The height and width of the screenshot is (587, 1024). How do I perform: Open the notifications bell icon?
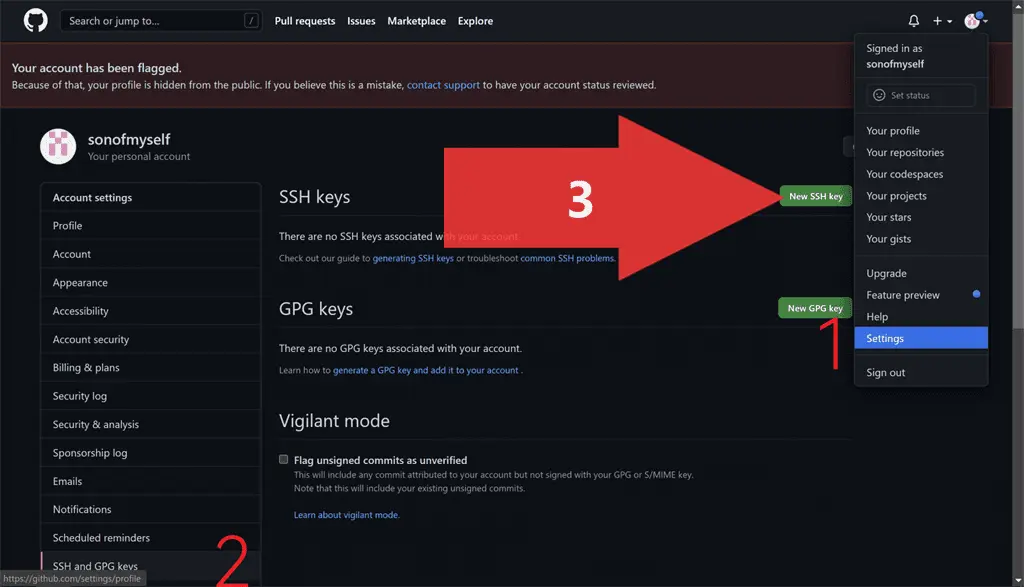coord(913,21)
